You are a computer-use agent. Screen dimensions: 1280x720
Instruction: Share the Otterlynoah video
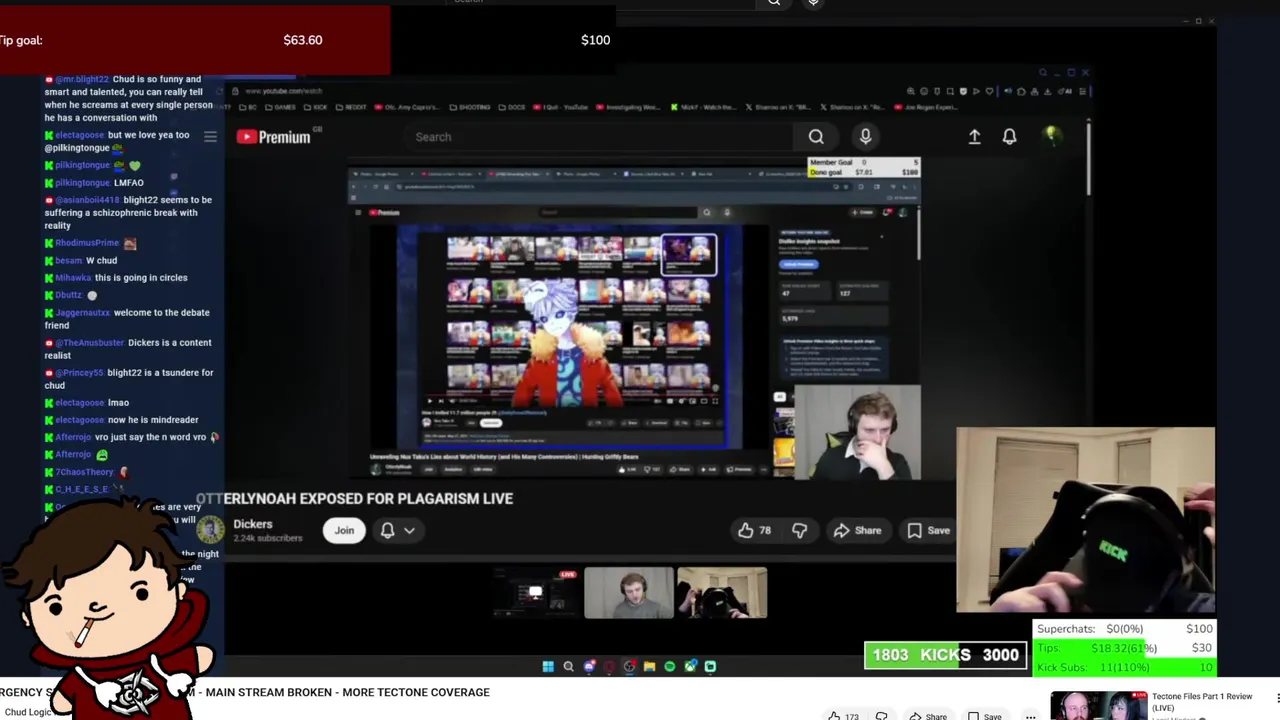[x=857, y=531]
